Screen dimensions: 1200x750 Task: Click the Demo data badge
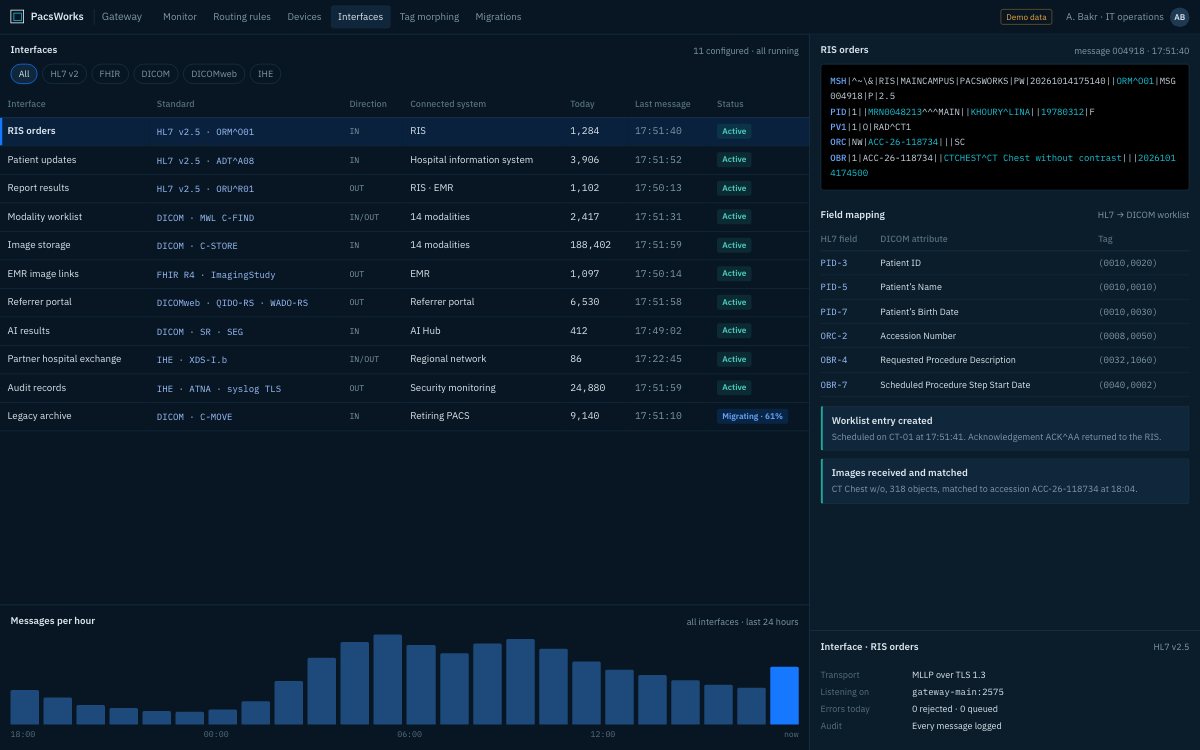(x=1026, y=16)
